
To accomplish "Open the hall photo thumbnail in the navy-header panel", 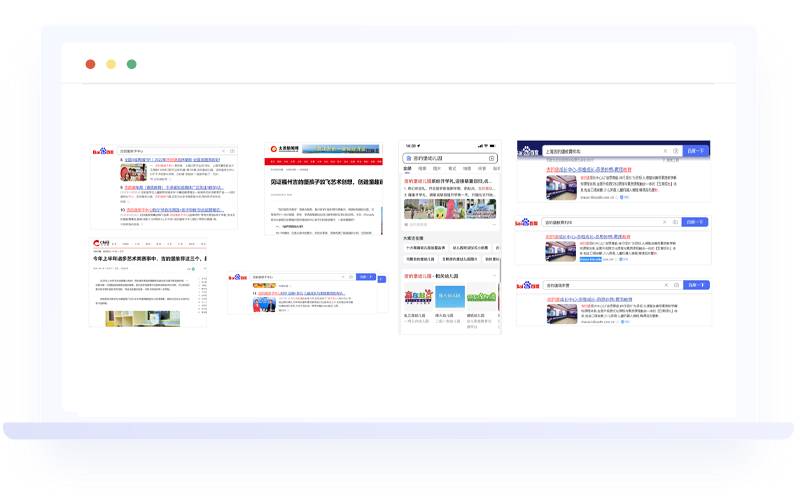I will tap(561, 188).
